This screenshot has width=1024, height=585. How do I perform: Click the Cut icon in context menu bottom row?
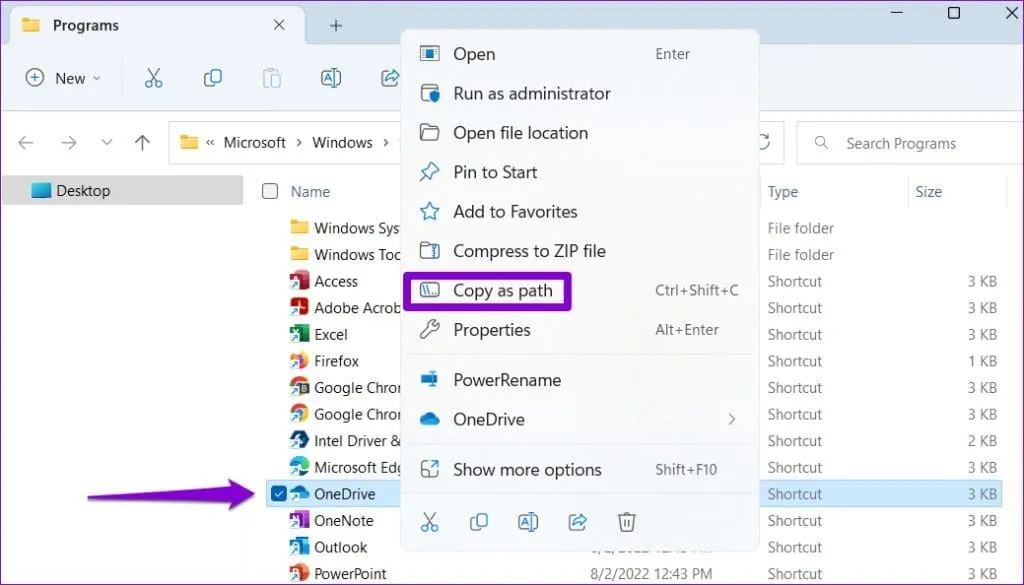[x=430, y=521]
